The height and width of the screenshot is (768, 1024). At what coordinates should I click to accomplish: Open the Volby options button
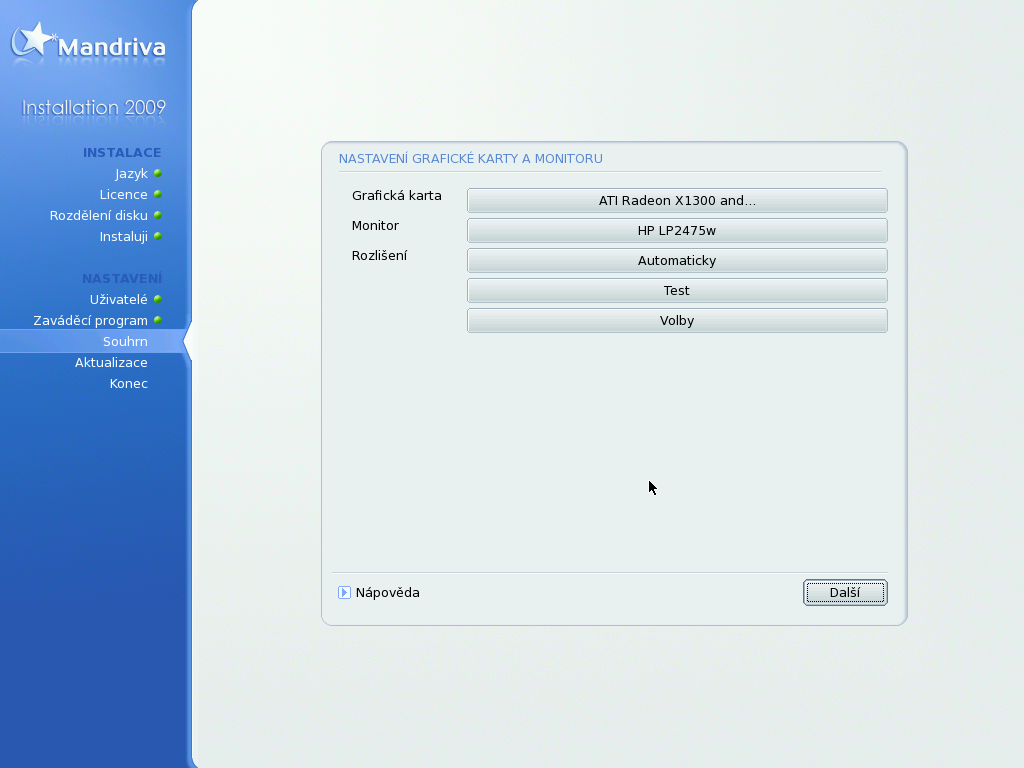tap(677, 321)
